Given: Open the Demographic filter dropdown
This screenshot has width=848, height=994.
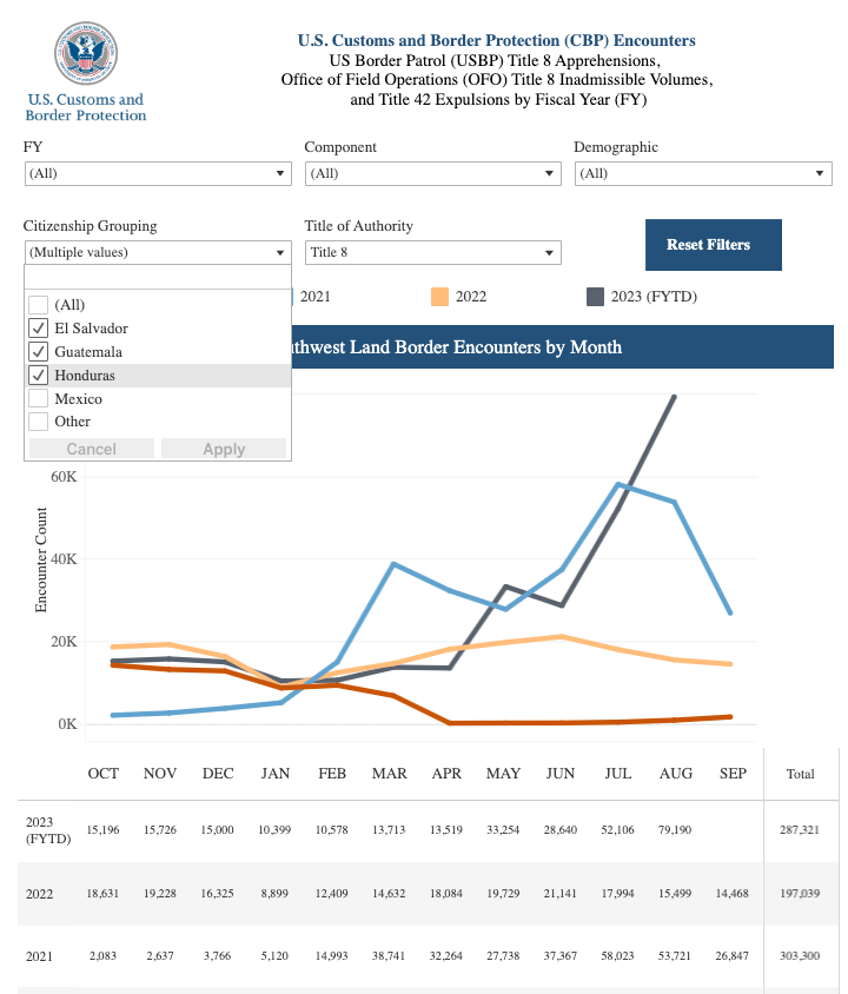Looking at the screenshot, I should point(703,174).
